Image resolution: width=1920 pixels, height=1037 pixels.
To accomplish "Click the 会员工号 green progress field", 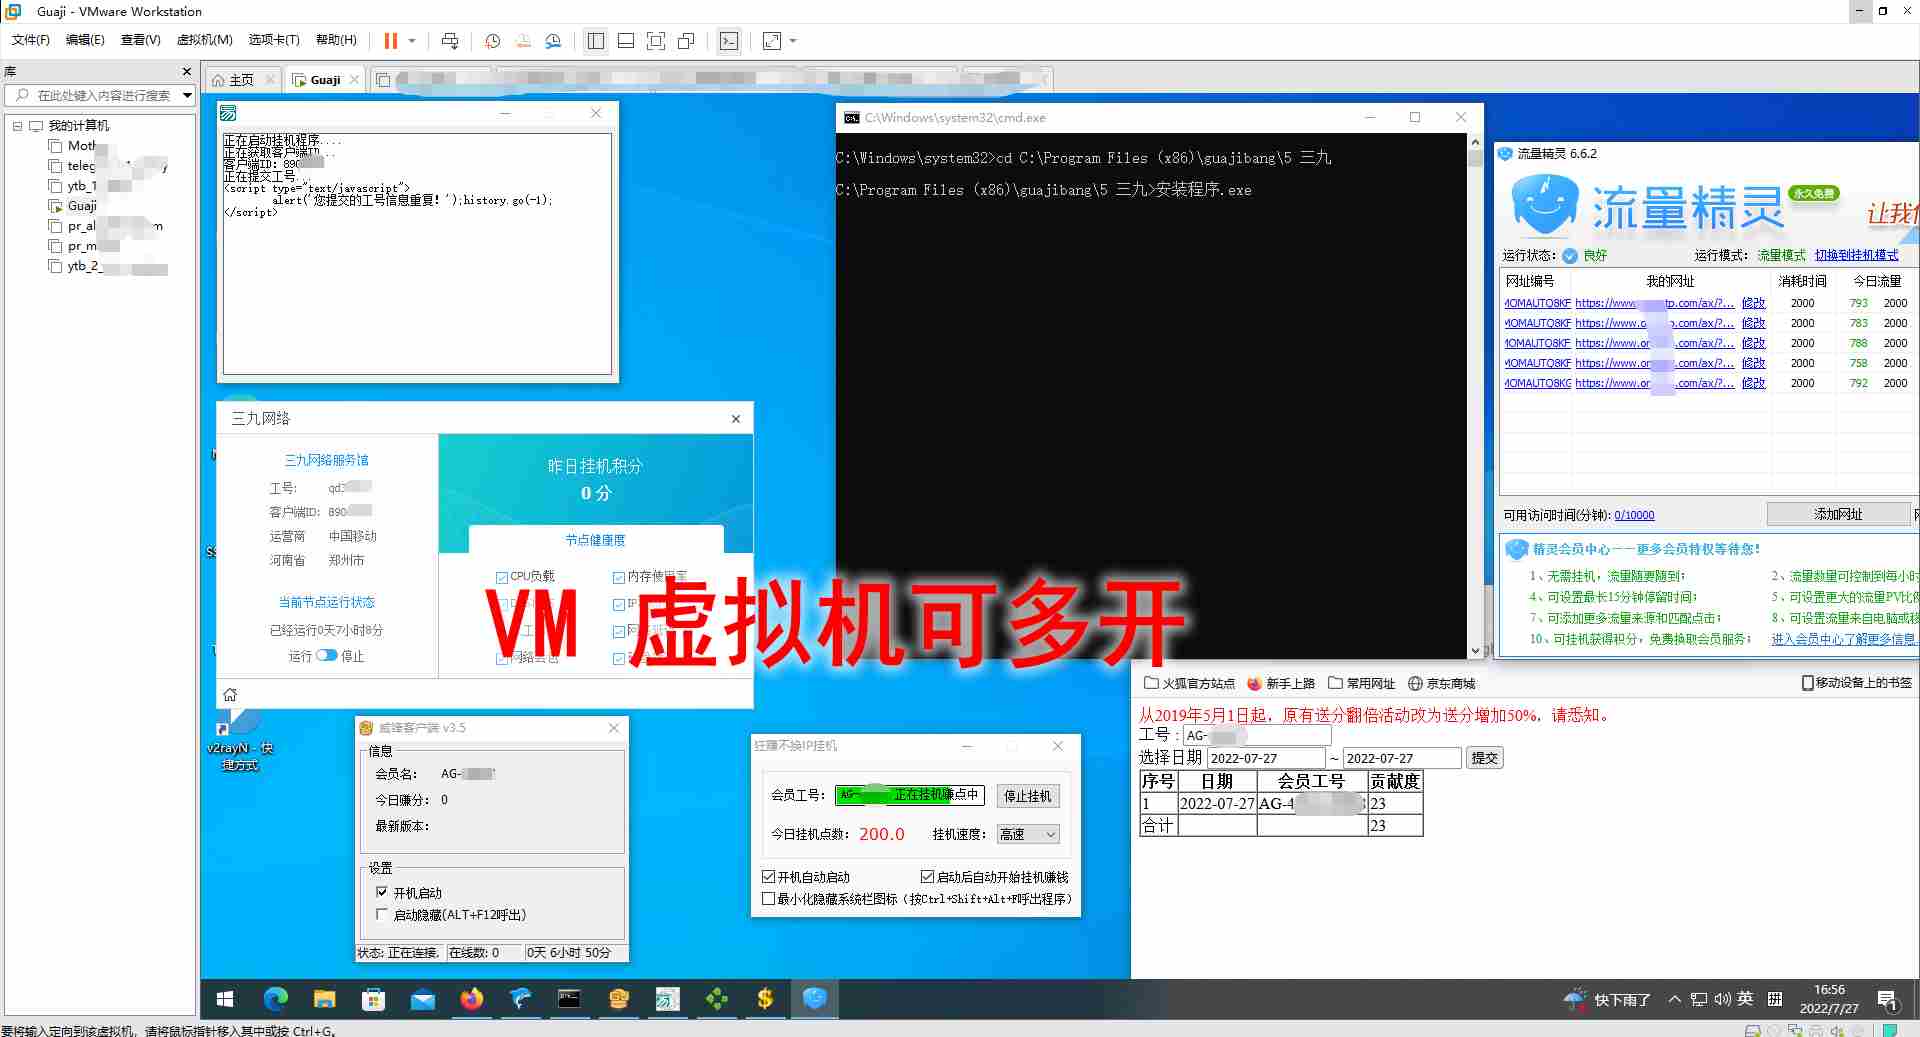I will click(x=909, y=795).
